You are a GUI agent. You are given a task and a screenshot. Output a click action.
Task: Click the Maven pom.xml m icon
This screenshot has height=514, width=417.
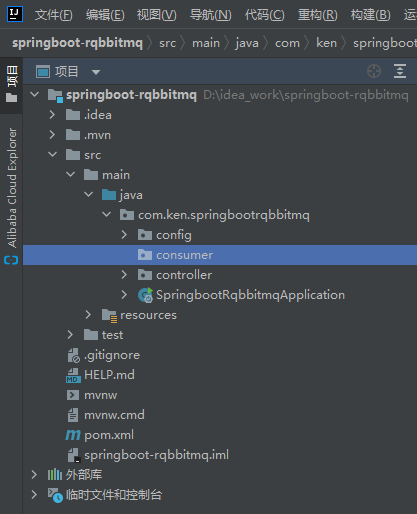[73, 435]
